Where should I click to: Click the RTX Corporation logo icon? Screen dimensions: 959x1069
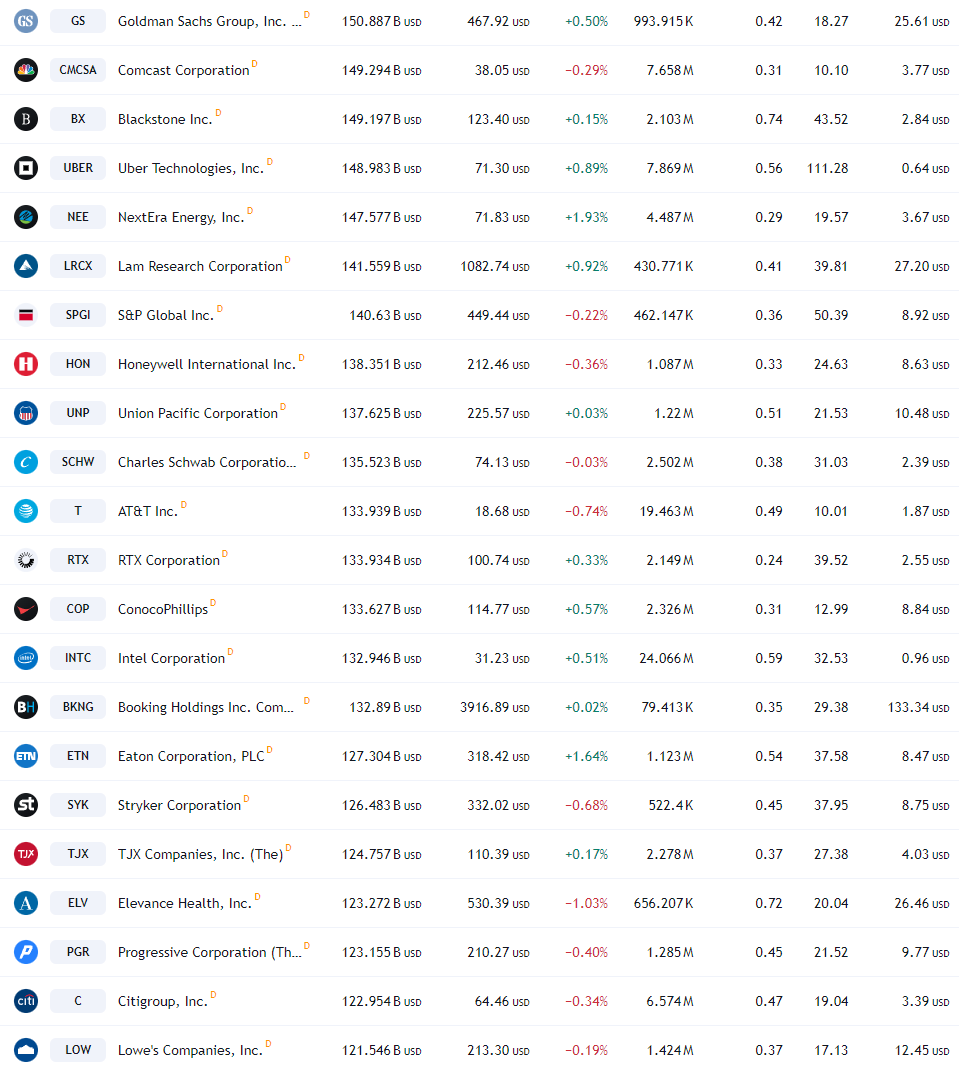pos(26,560)
